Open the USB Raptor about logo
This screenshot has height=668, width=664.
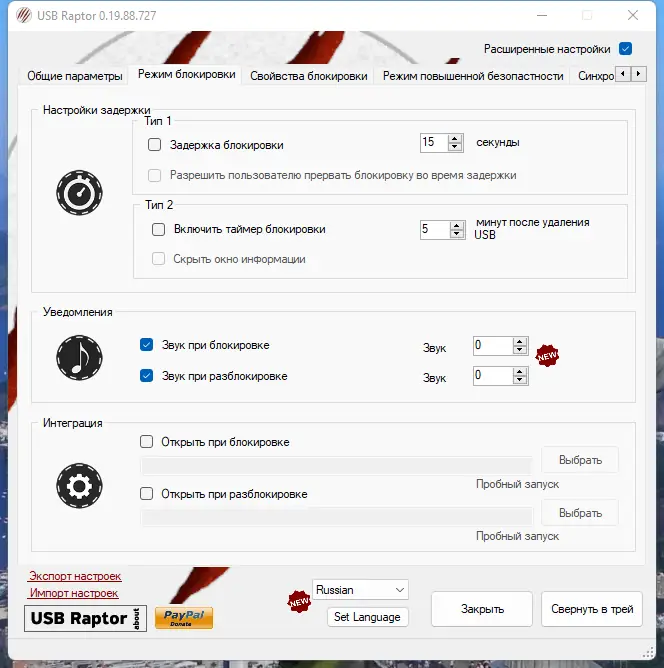(x=86, y=618)
